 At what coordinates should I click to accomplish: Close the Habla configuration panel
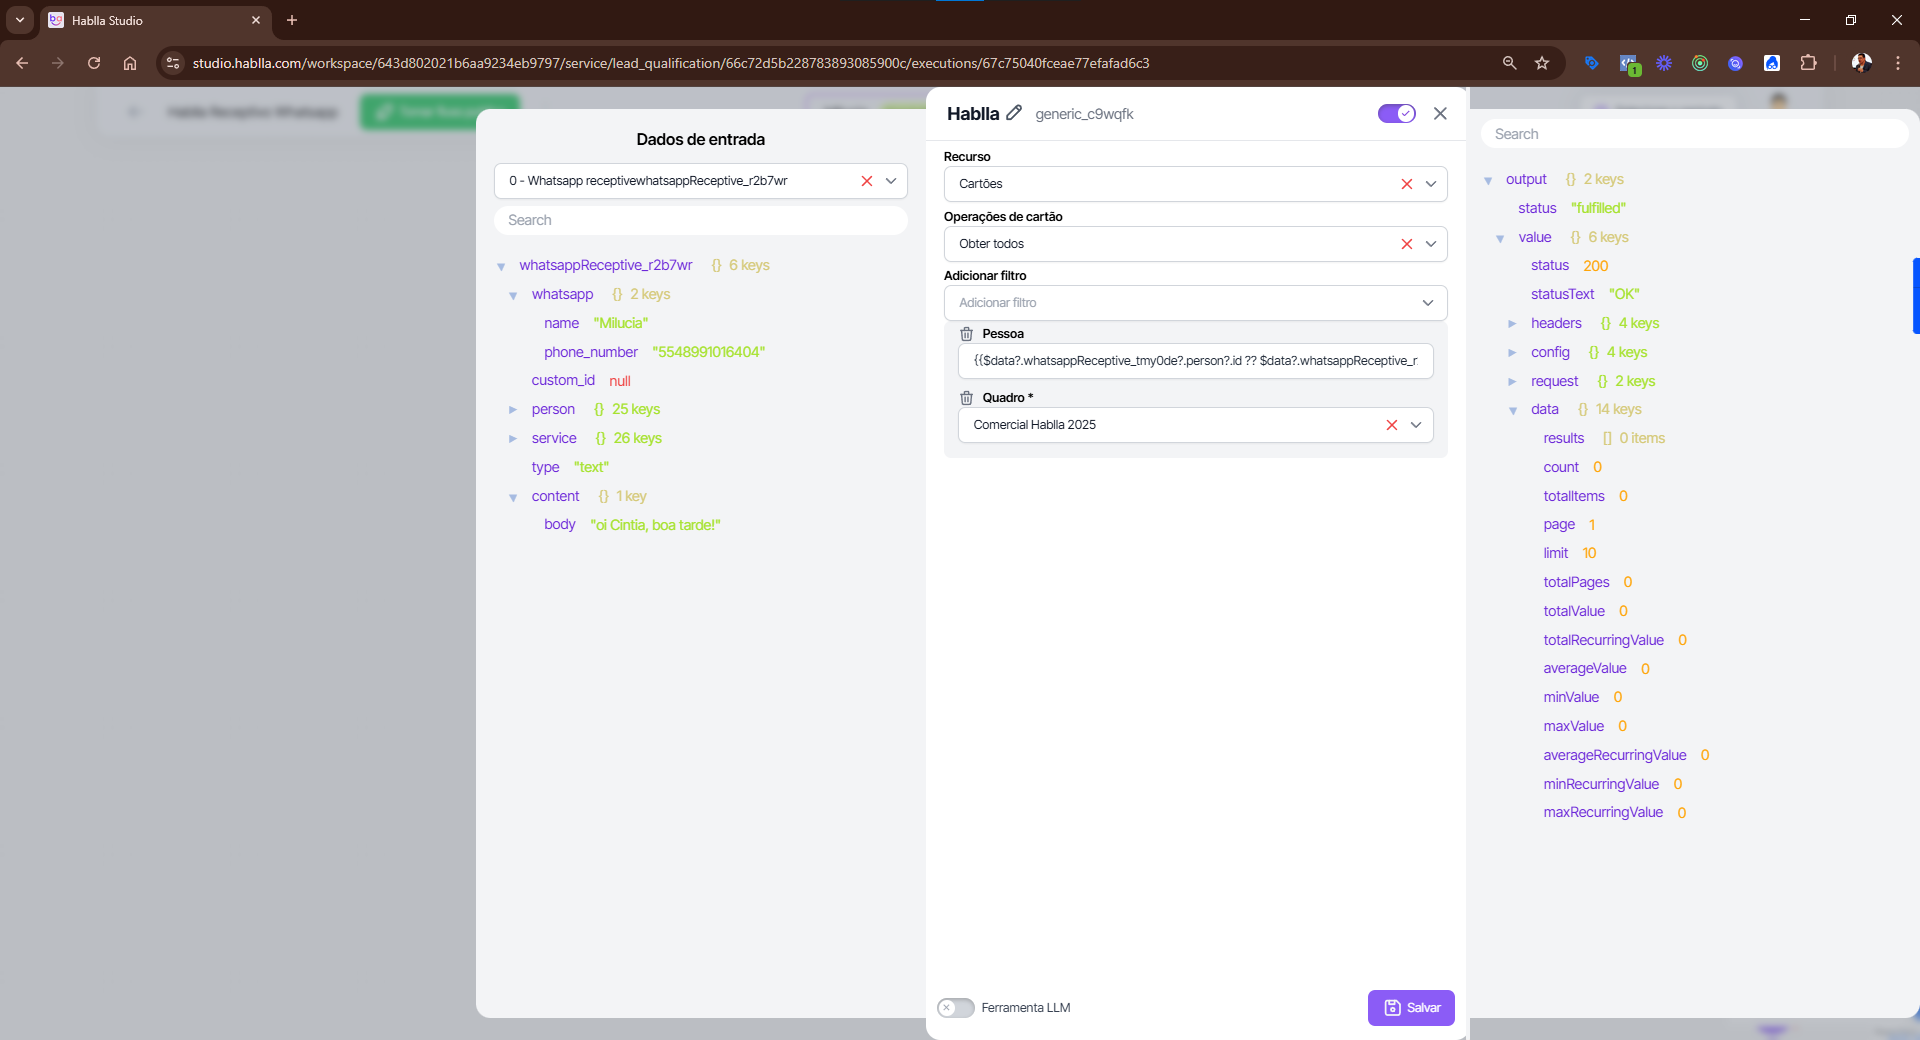coord(1440,114)
